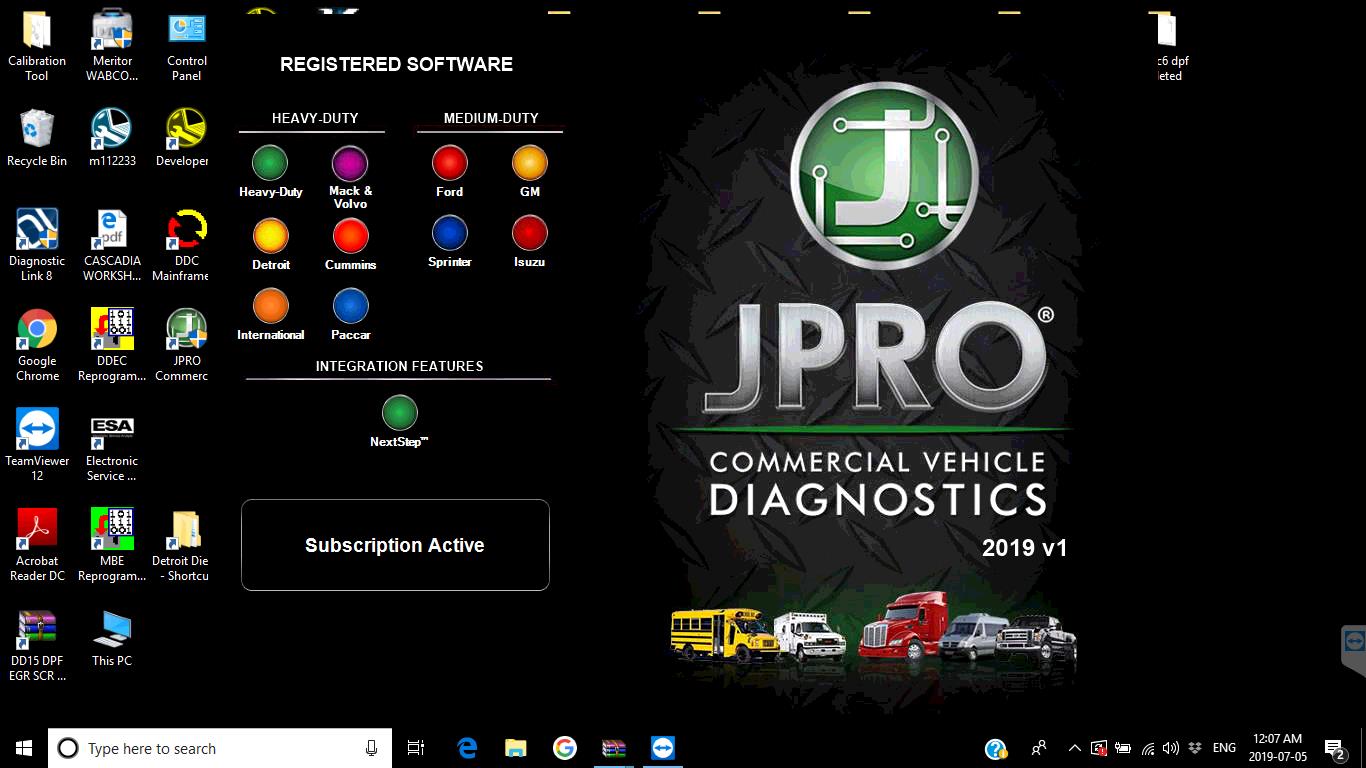Click the Subscription Active box
Screen dimensions: 1366x768
click(x=395, y=545)
